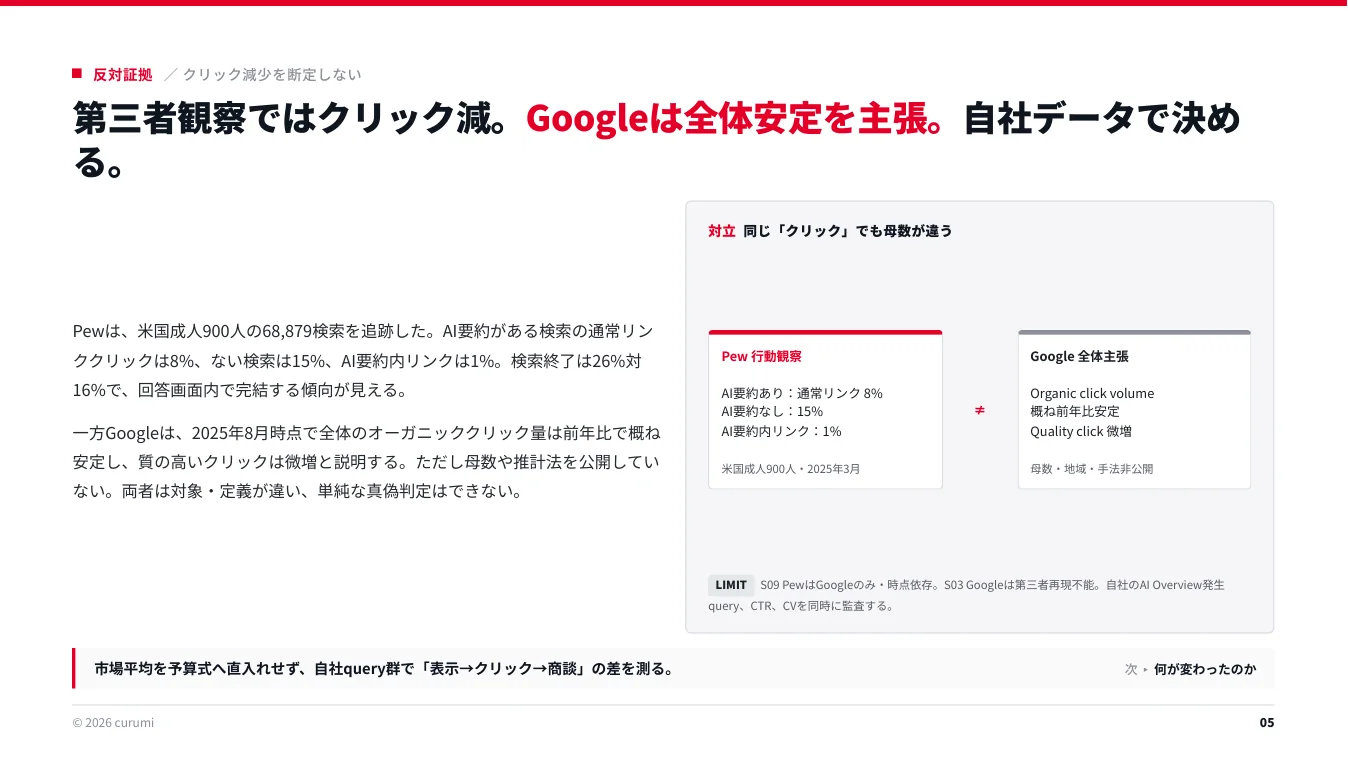
Task: Click the limit note beginning S09 PewはGoogleのみ
Action: [966, 595]
